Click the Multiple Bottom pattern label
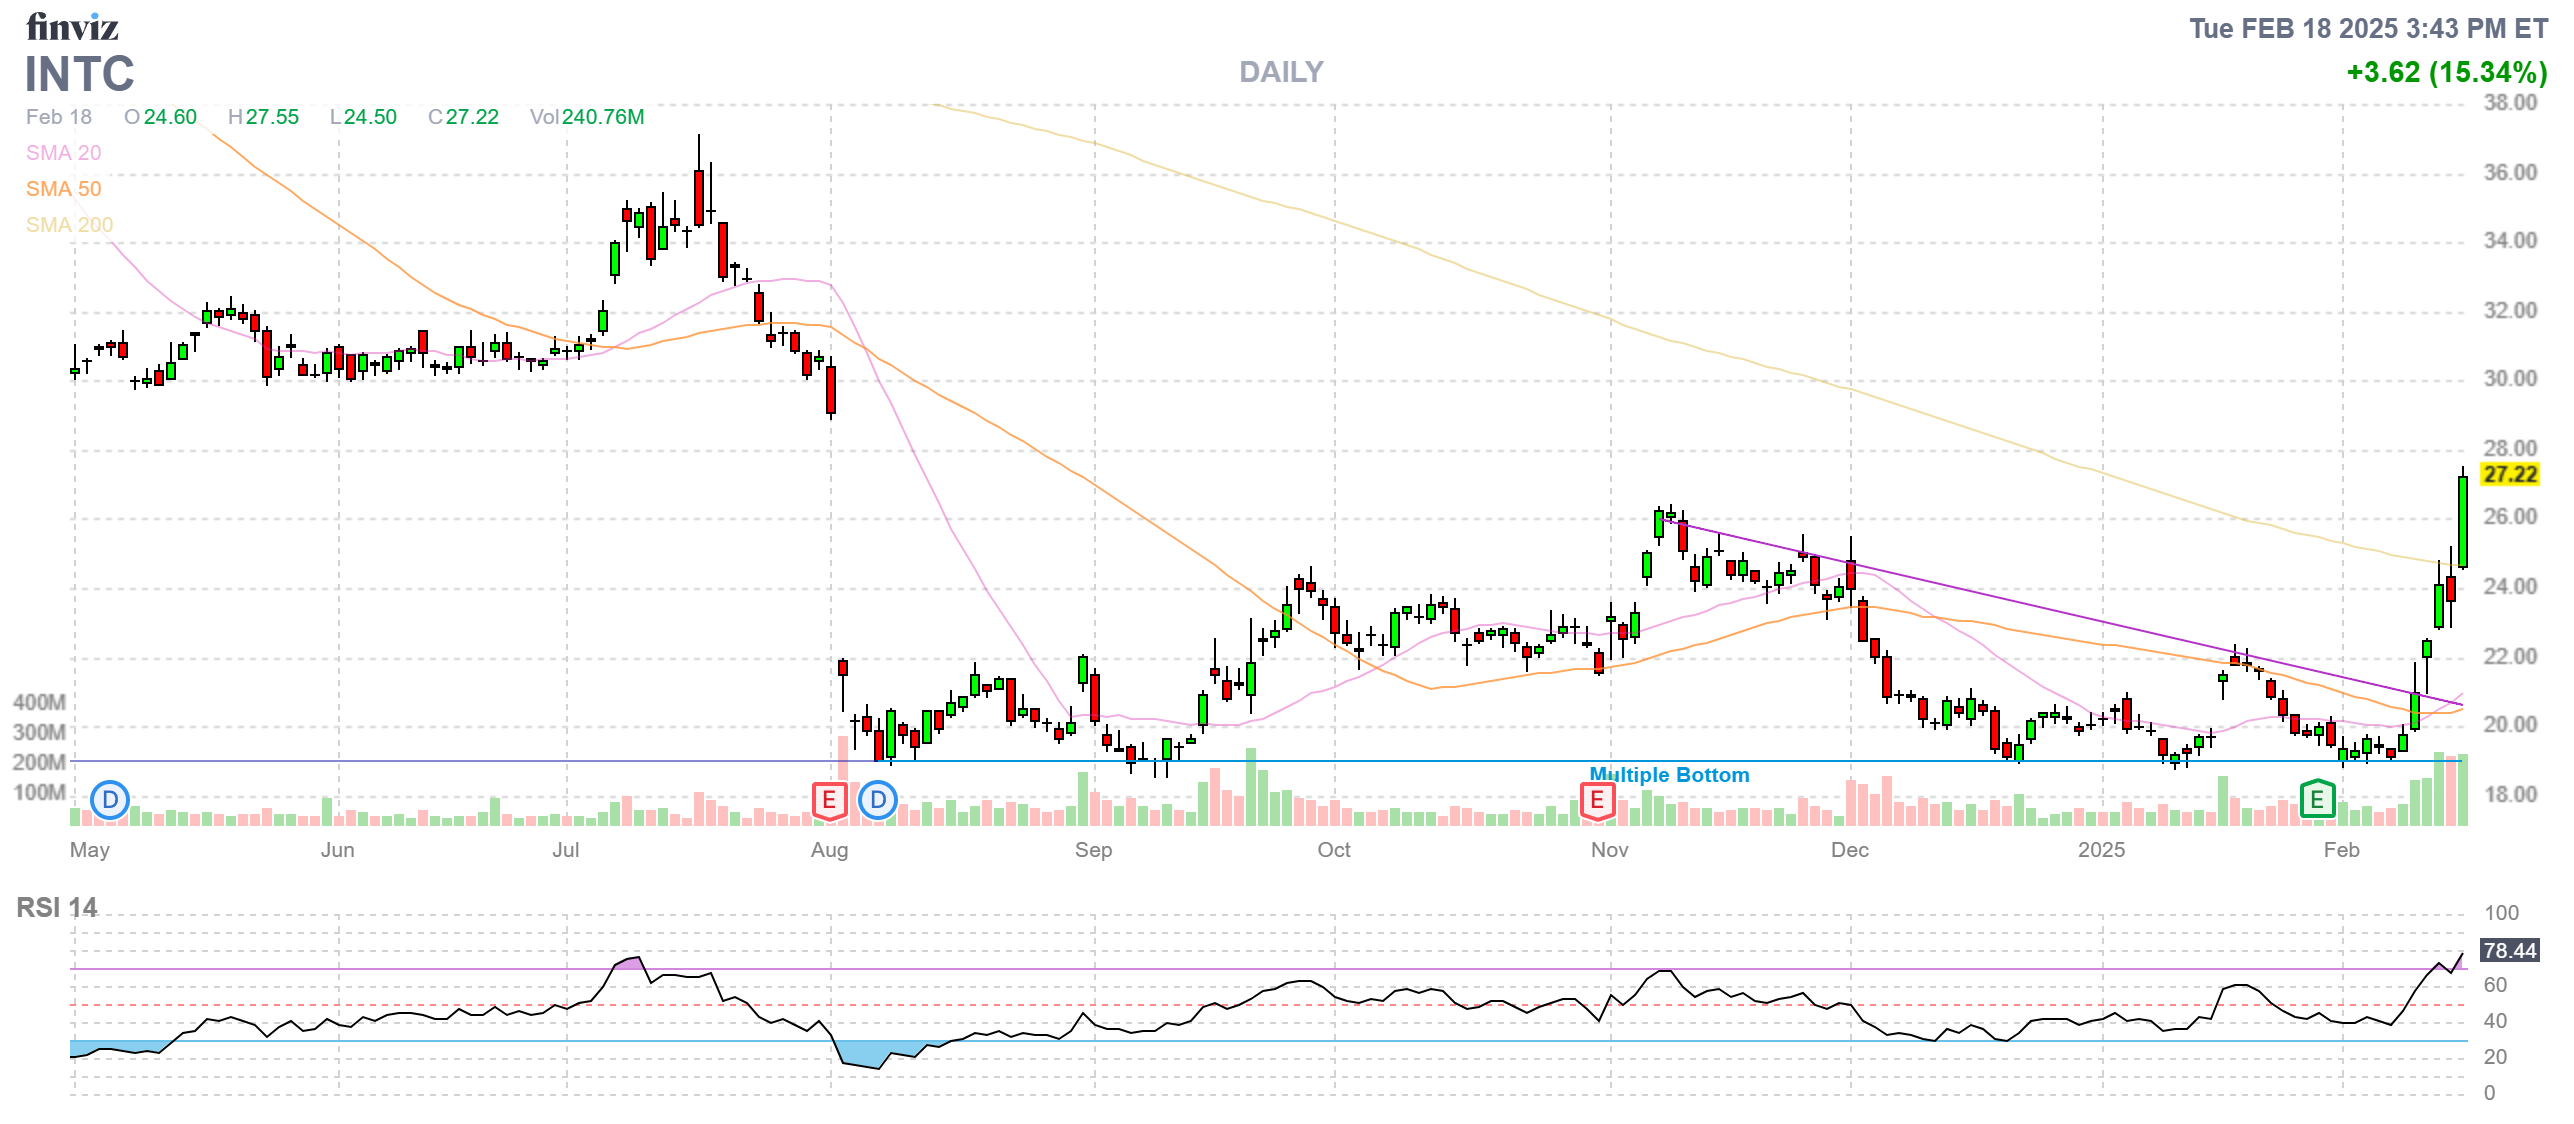Image resolution: width=2574 pixels, height=1124 pixels. point(1669,775)
